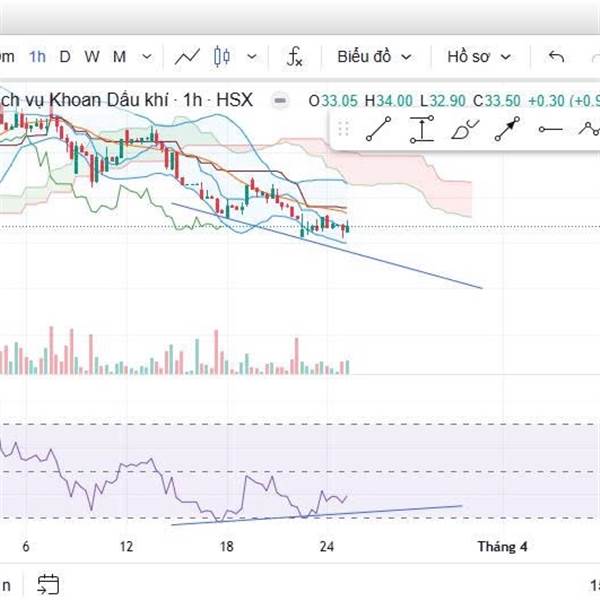This screenshot has width=600, height=600.
Task: Open the Hồ sơ dropdown
Action: point(479,57)
